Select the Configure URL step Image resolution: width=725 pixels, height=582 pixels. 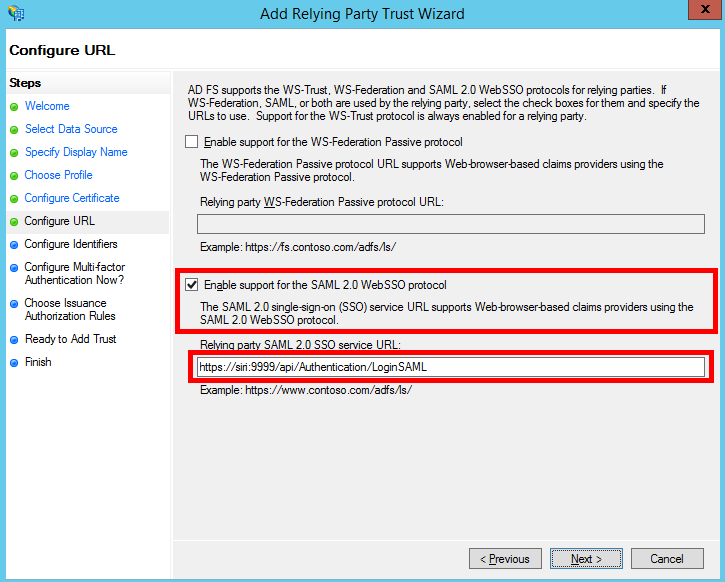60,221
